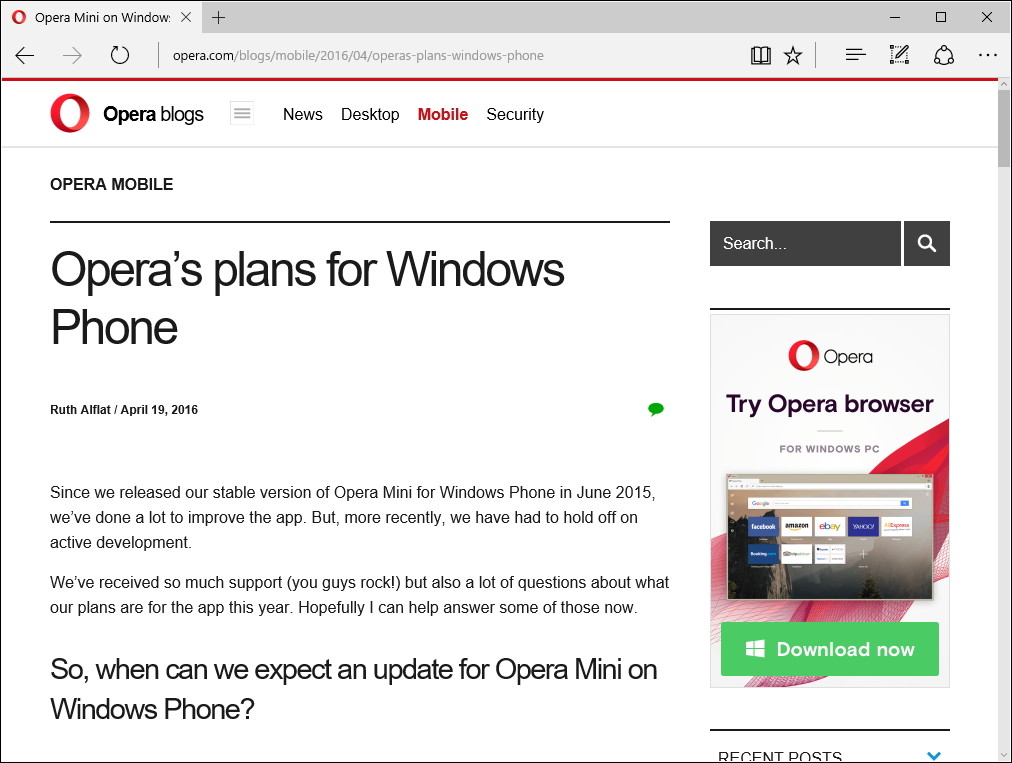Go back with the browser back arrow
This screenshot has height=763, width=1012.
coord(25,56)
